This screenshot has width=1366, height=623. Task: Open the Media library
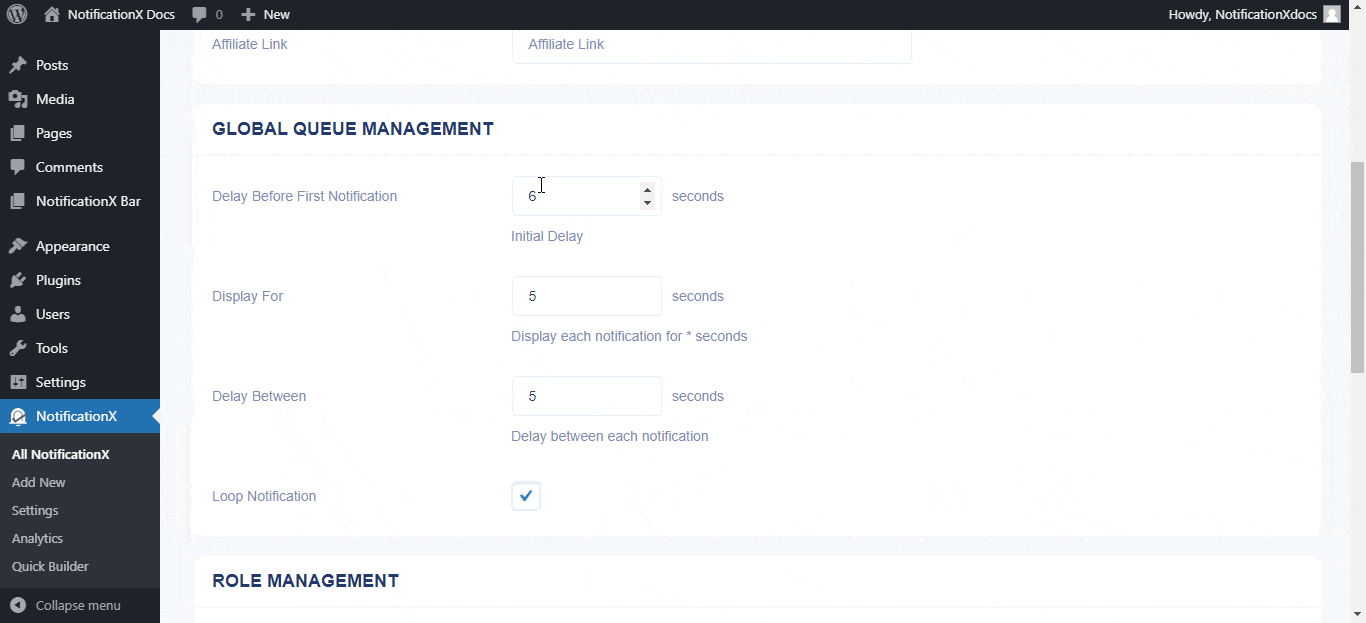click(57, 98)
